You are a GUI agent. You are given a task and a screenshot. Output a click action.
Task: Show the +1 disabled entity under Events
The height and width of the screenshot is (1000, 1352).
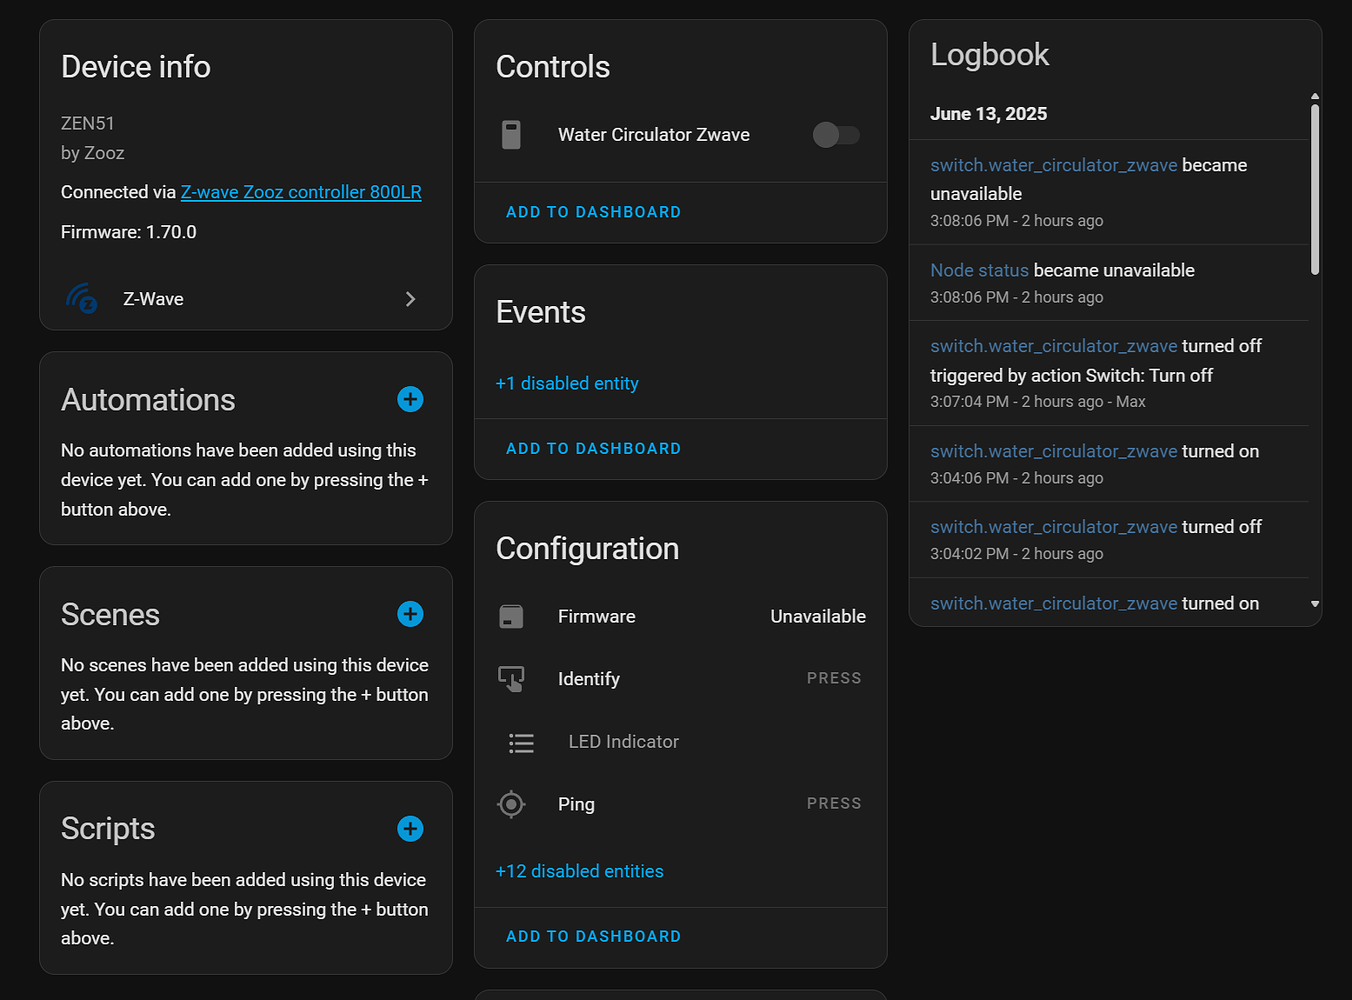click(567, 383)
